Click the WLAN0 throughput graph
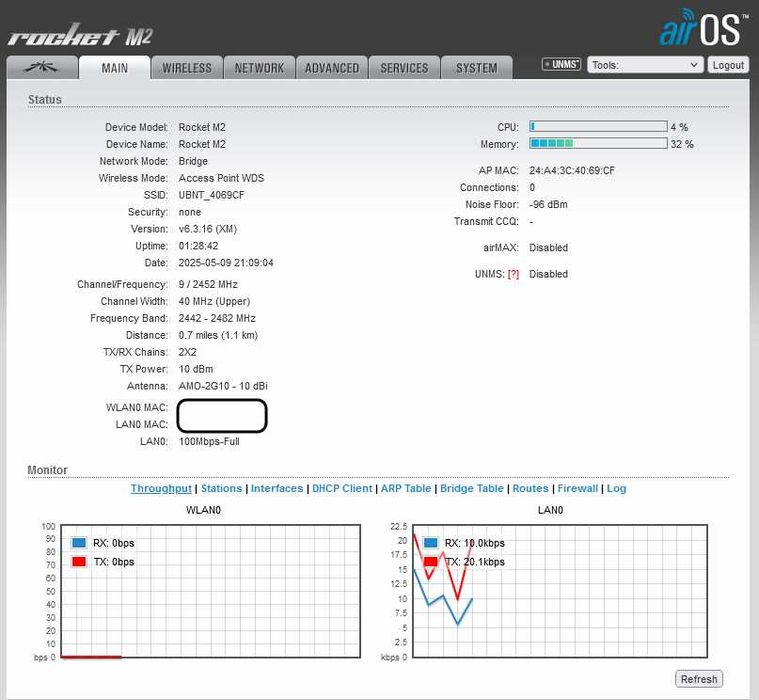Viewport: 759px width, 700px height. [211, 591]
